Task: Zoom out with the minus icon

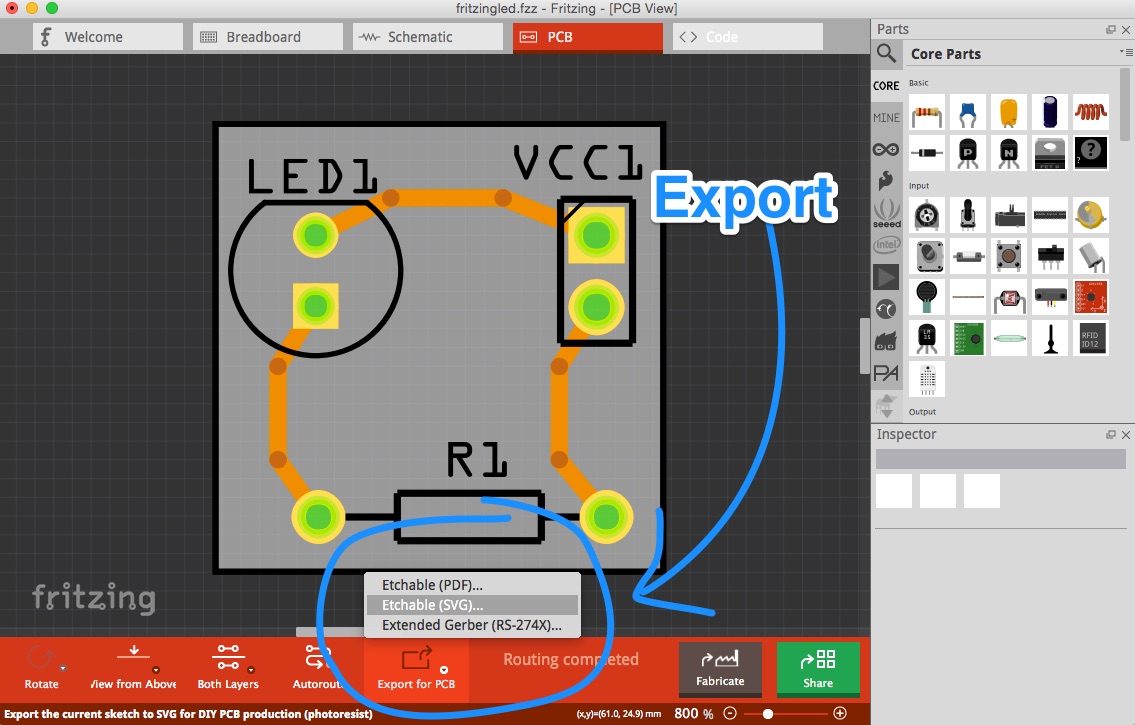Action: tap(730, 713)
